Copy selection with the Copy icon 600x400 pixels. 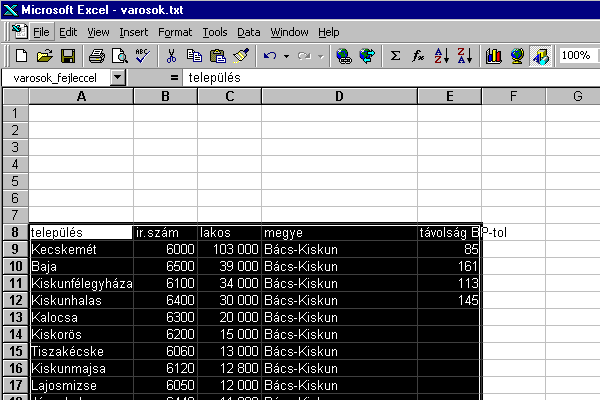click(x=194, y=56)
